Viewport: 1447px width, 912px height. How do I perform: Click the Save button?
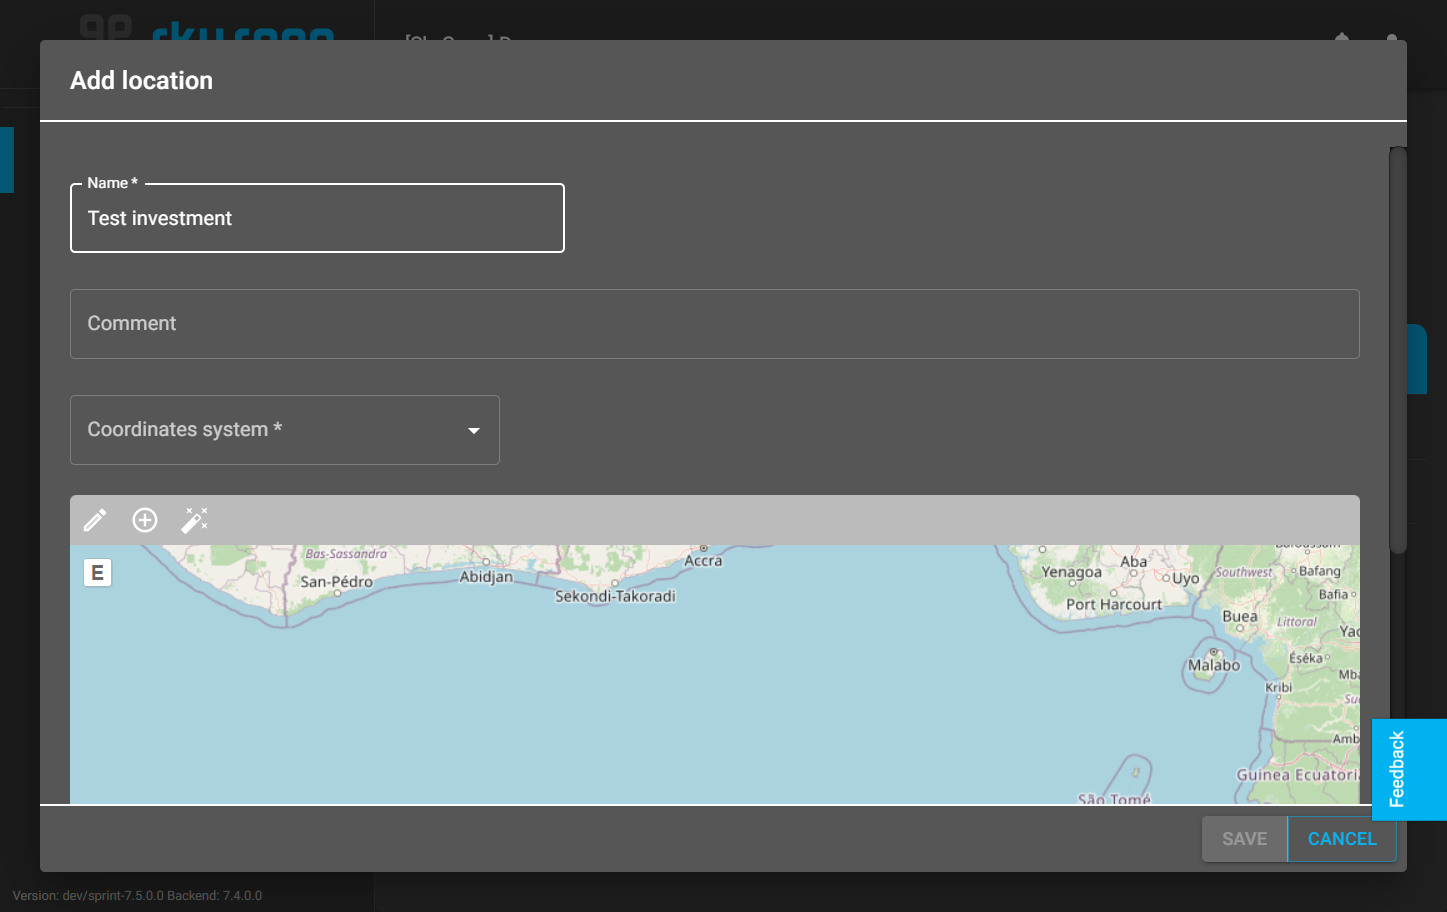1244,839
